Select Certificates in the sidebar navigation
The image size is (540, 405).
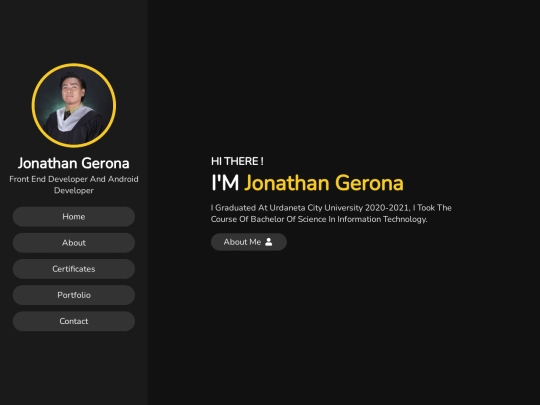tap(74, 269)
